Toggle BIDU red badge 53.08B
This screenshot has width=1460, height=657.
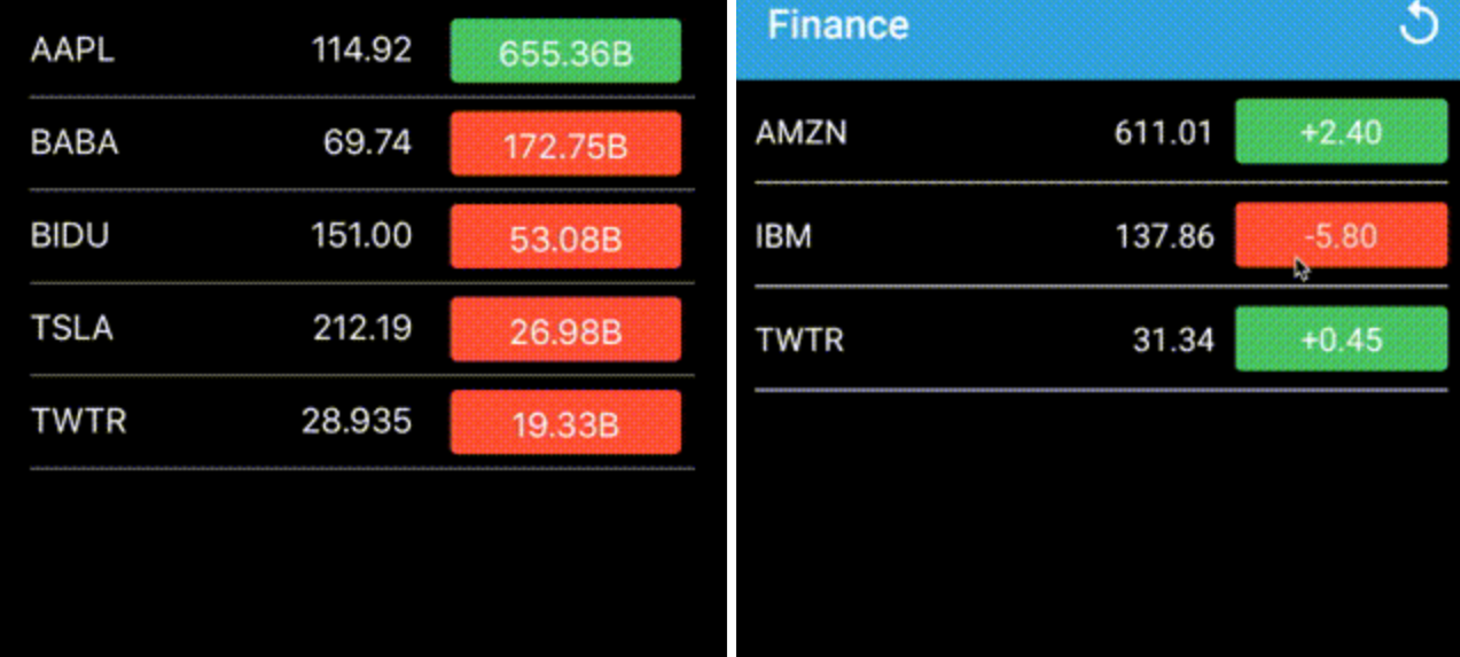pyautogui.click(x=565, y=237)
